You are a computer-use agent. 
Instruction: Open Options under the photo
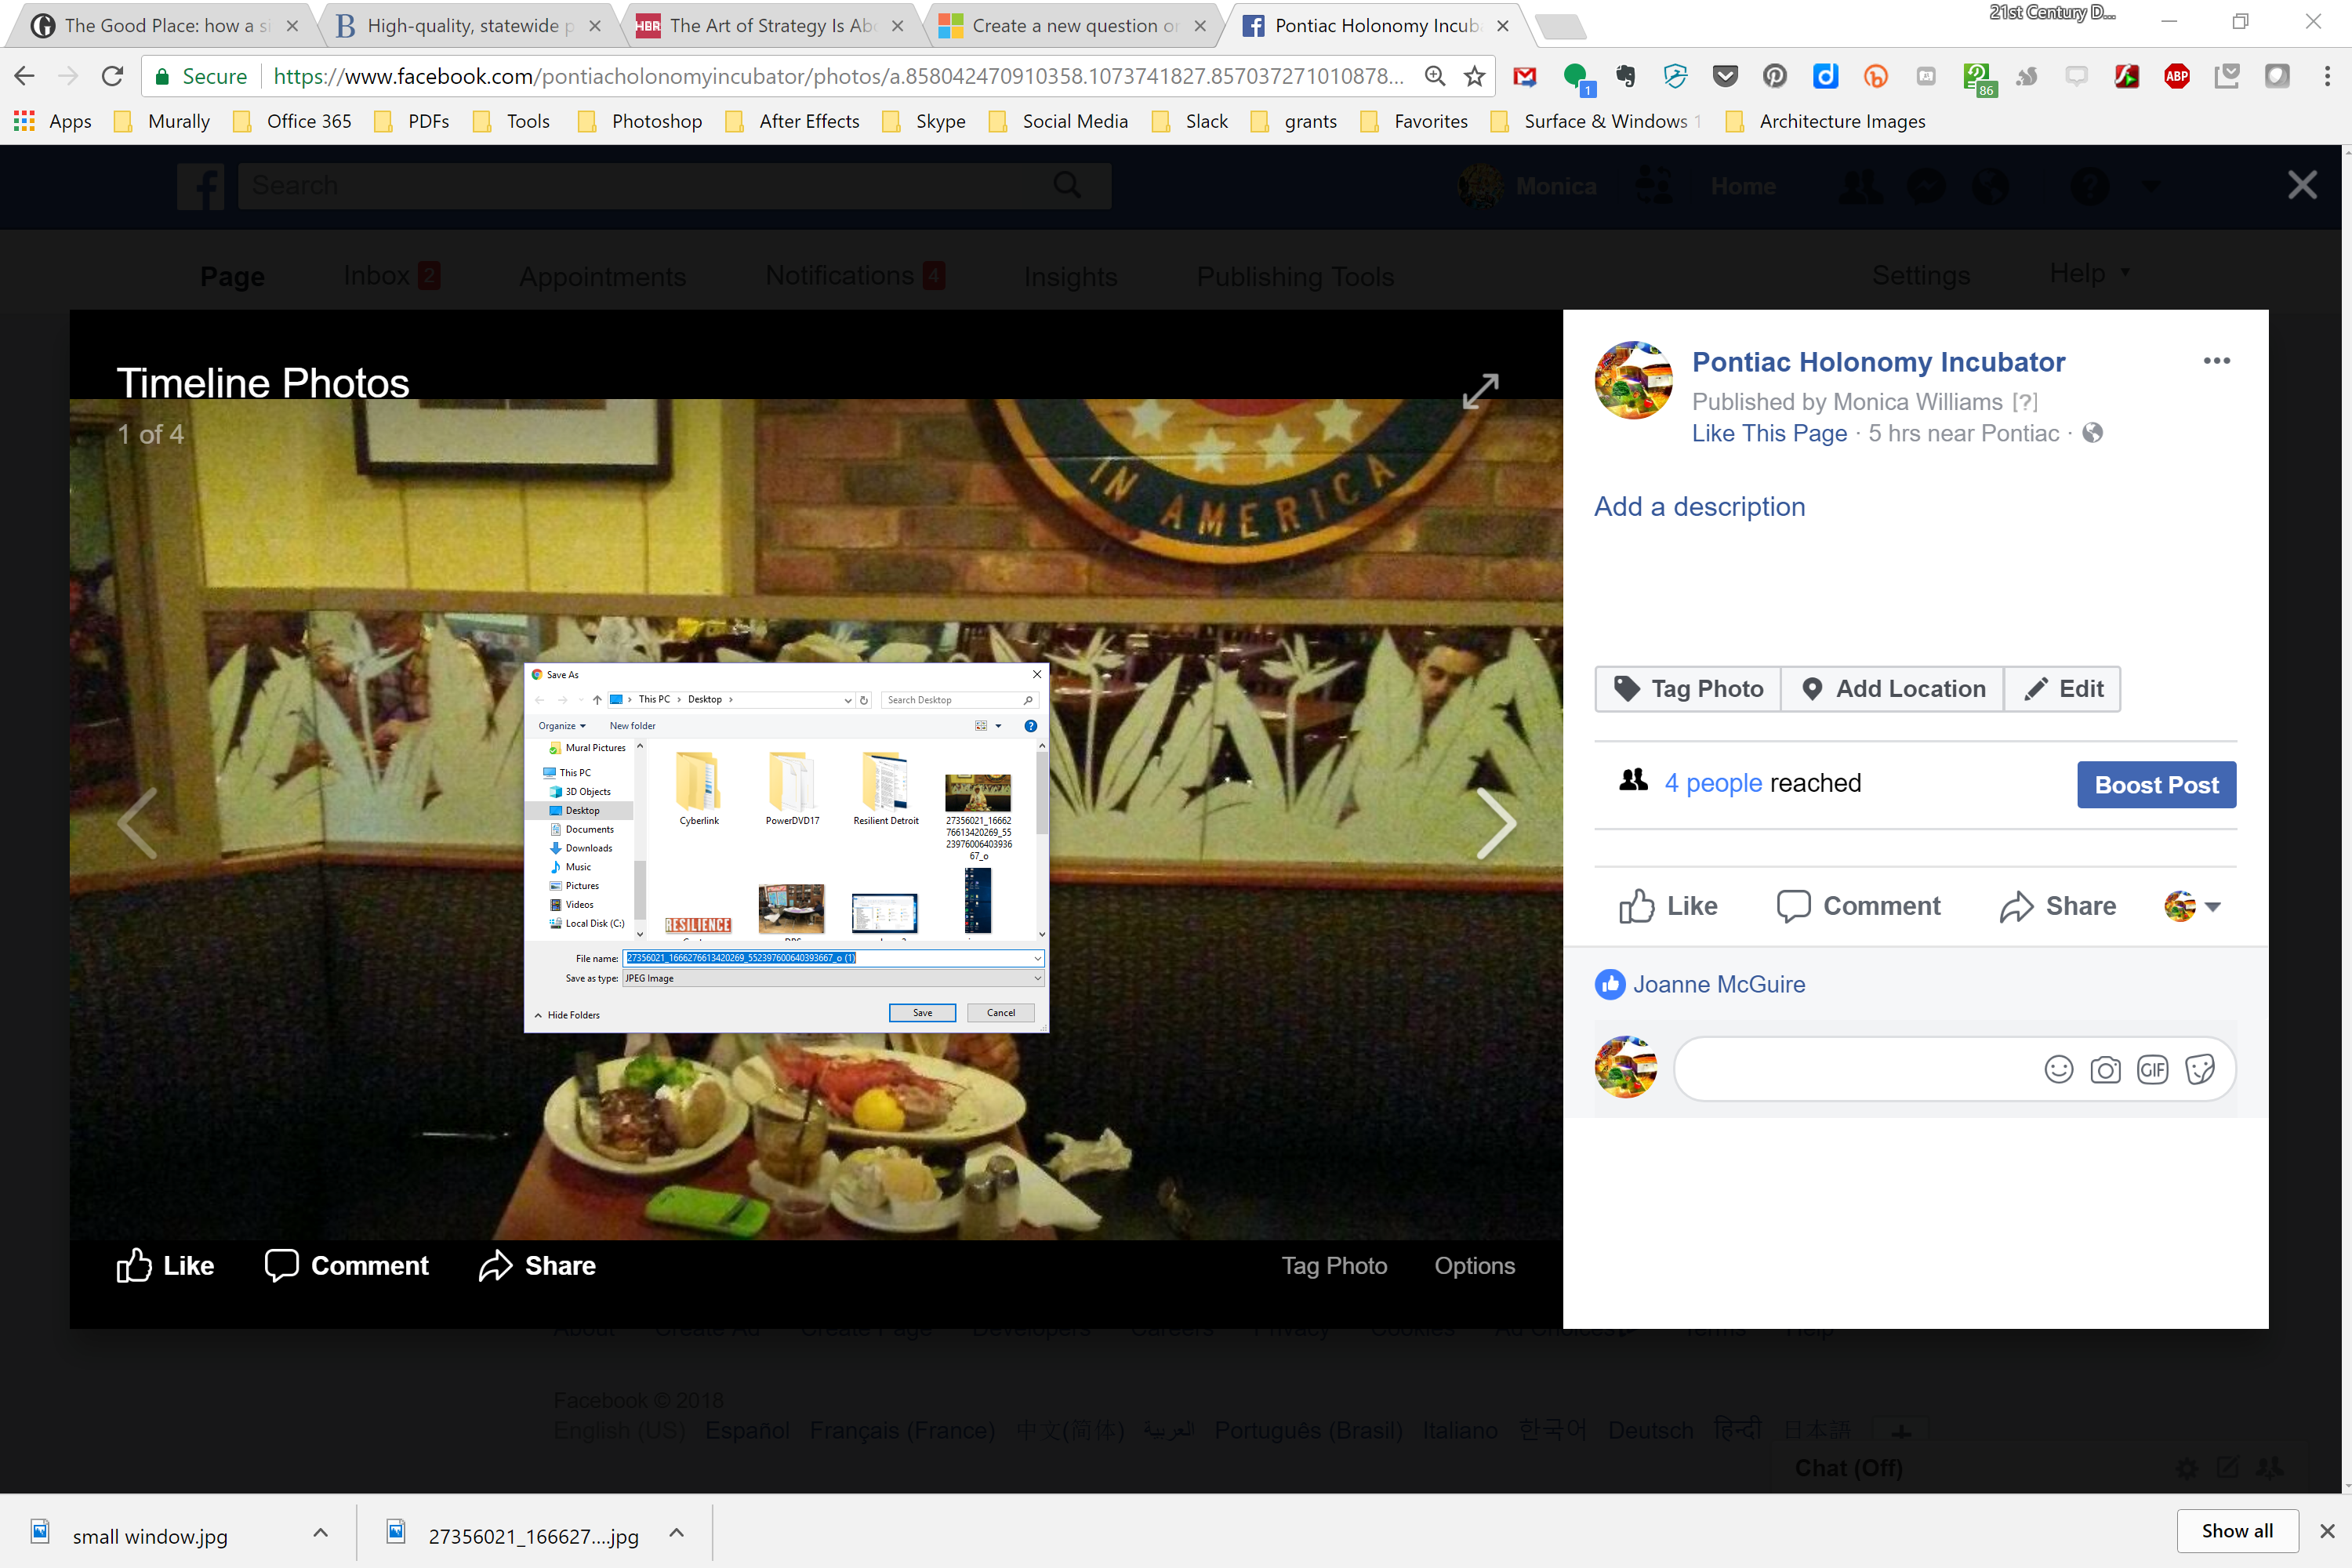click(x=1474, y=1266)
